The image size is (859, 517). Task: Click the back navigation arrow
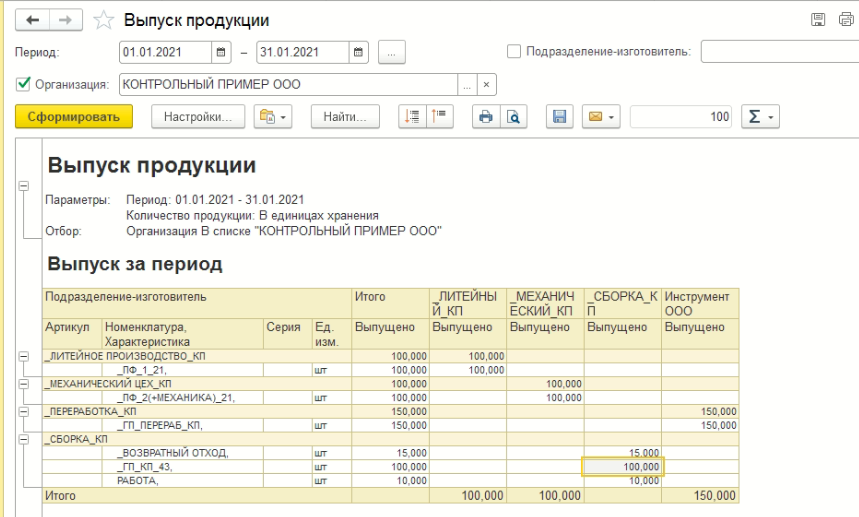33,20
